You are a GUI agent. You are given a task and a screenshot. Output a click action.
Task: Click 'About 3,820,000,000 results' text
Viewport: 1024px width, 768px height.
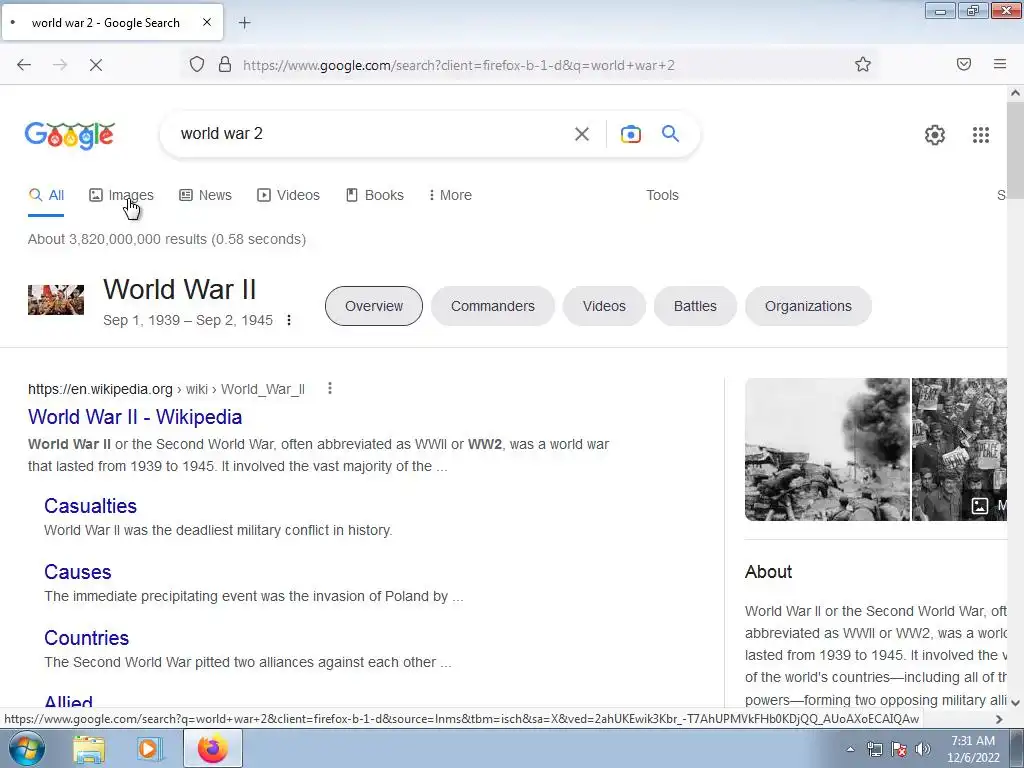tap(117, 239)
